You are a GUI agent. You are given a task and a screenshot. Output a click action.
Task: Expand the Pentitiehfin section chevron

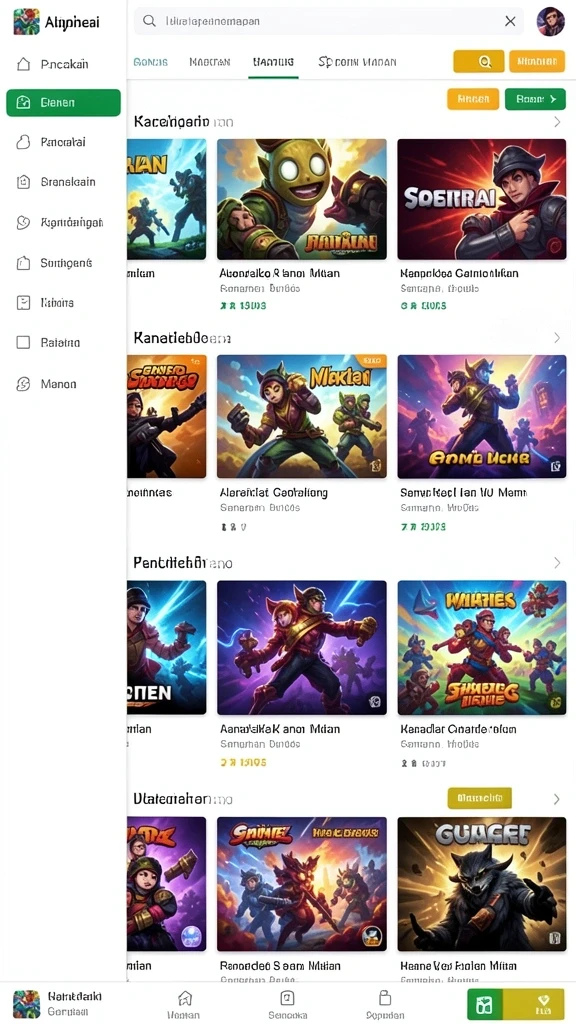(x=556, y=562)
